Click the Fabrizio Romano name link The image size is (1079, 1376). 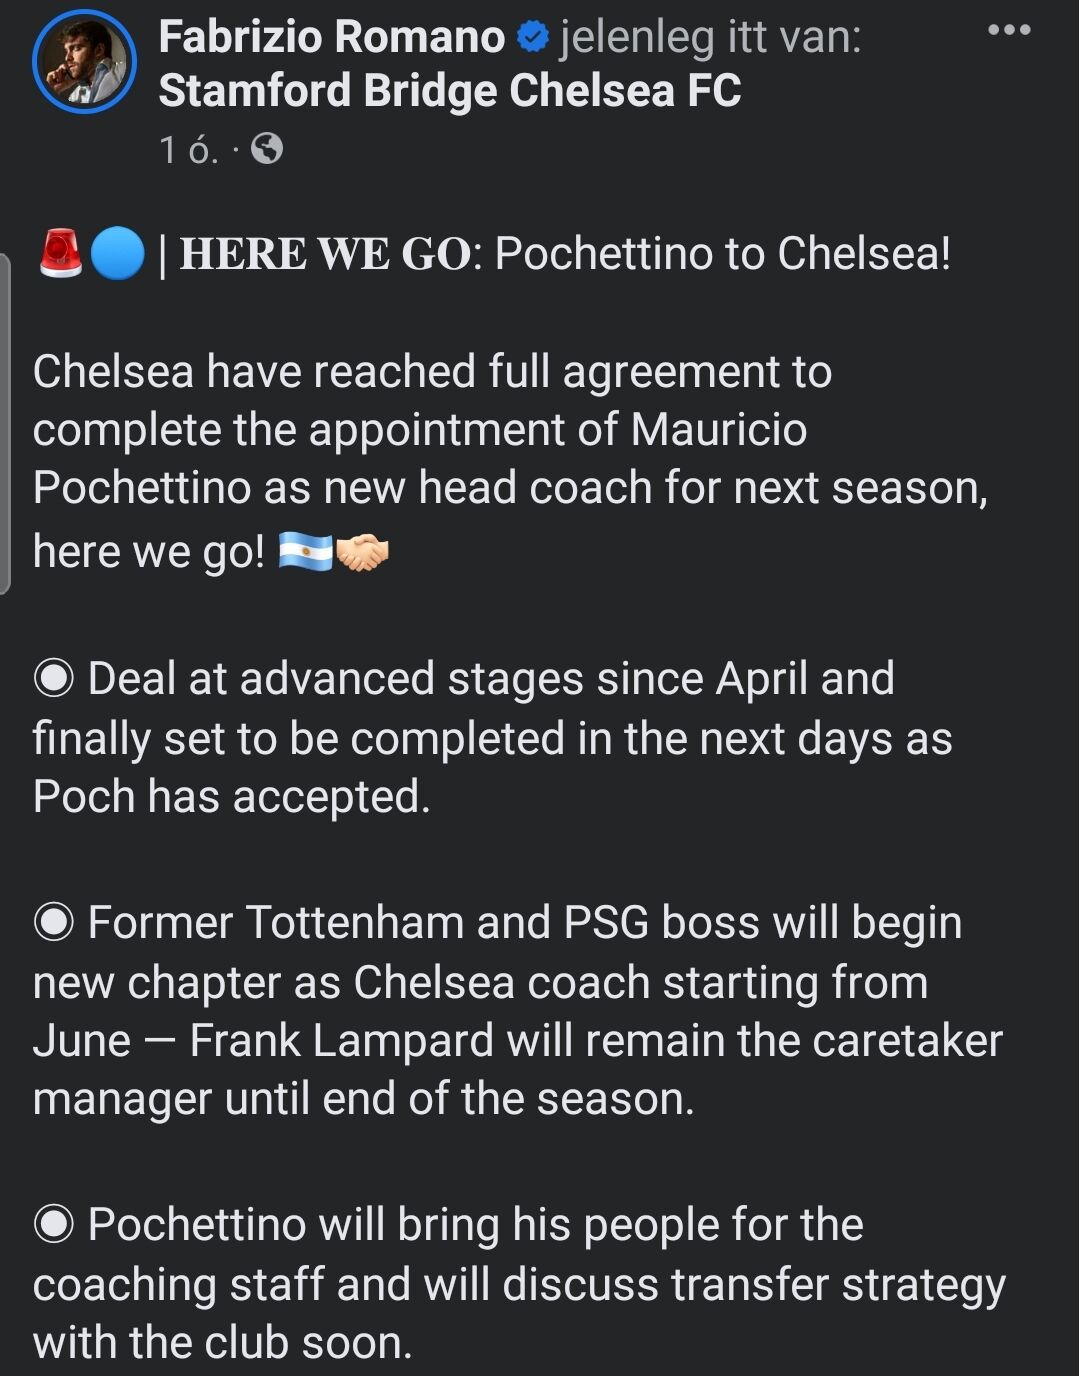pos(331,37)
